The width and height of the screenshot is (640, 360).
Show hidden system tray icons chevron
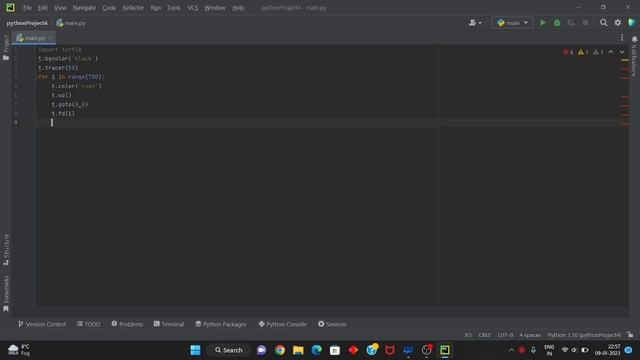point(511,350)
